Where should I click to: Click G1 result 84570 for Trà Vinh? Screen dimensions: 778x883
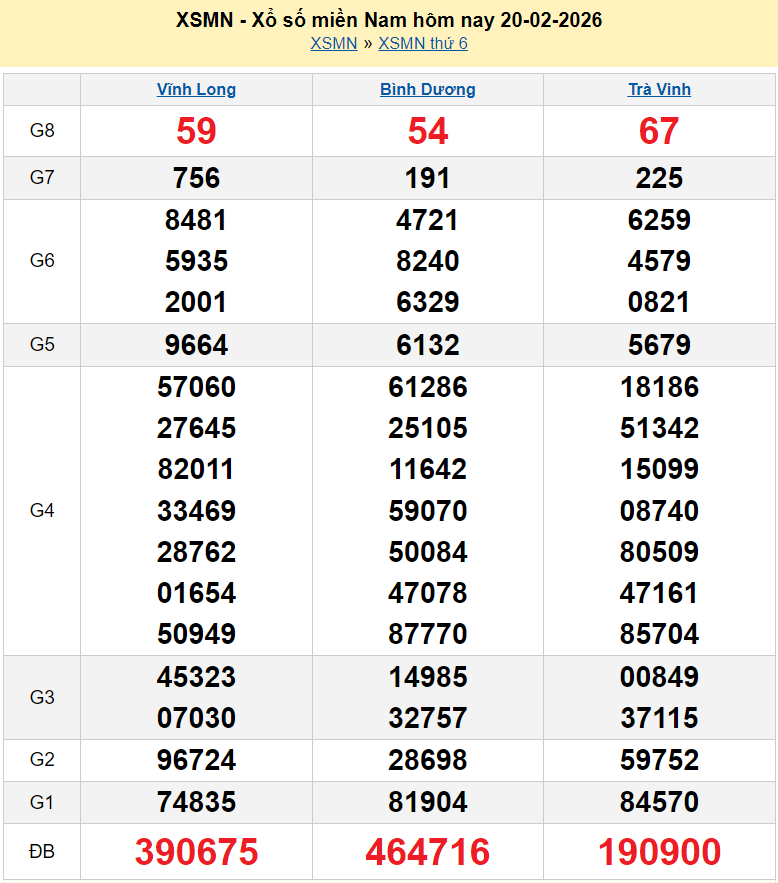pyautogui.click(x=659, y=802)
